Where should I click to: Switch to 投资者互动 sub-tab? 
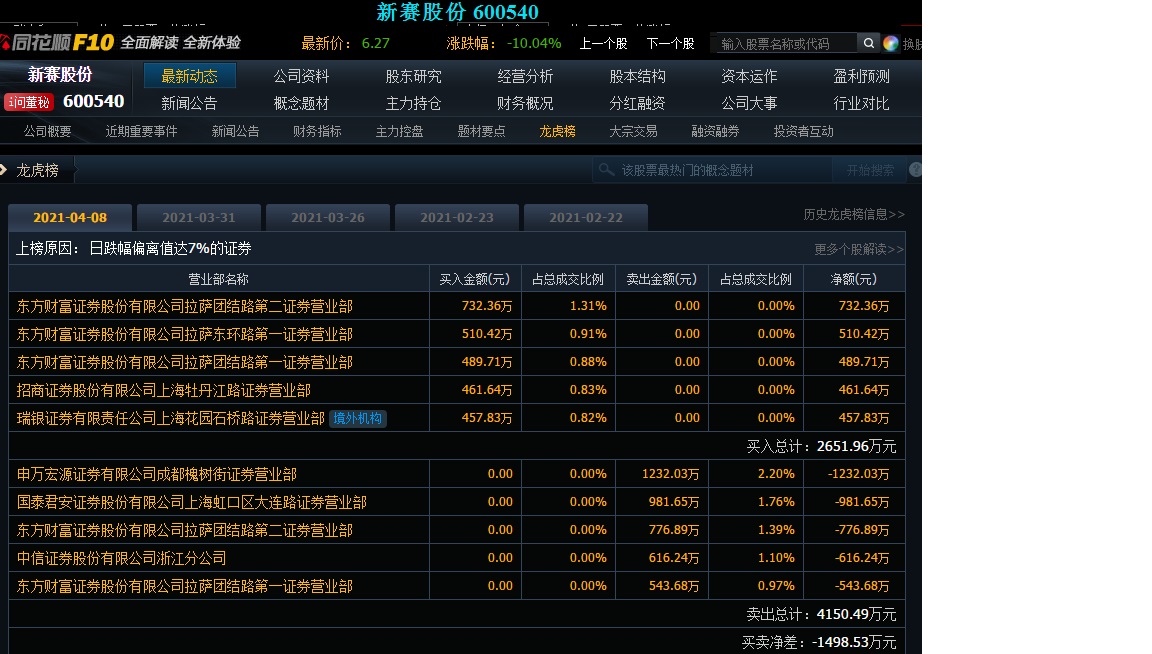803,131
